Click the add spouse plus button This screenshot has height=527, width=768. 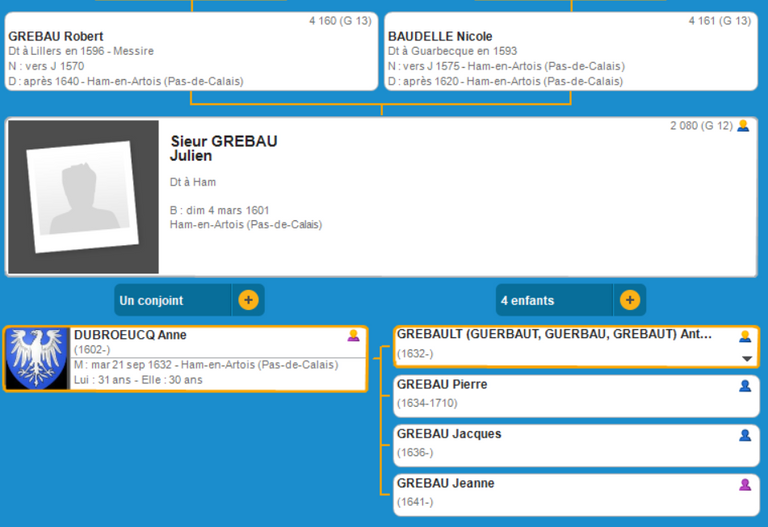coord(248,300)
